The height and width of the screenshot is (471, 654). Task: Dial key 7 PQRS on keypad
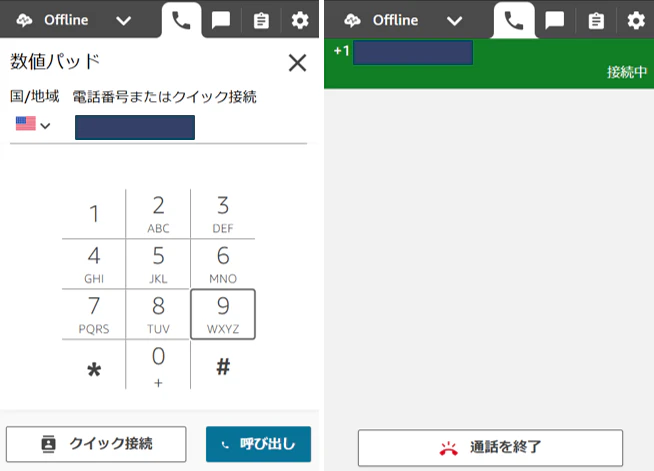pyautogui.click(x=94, y=314)
